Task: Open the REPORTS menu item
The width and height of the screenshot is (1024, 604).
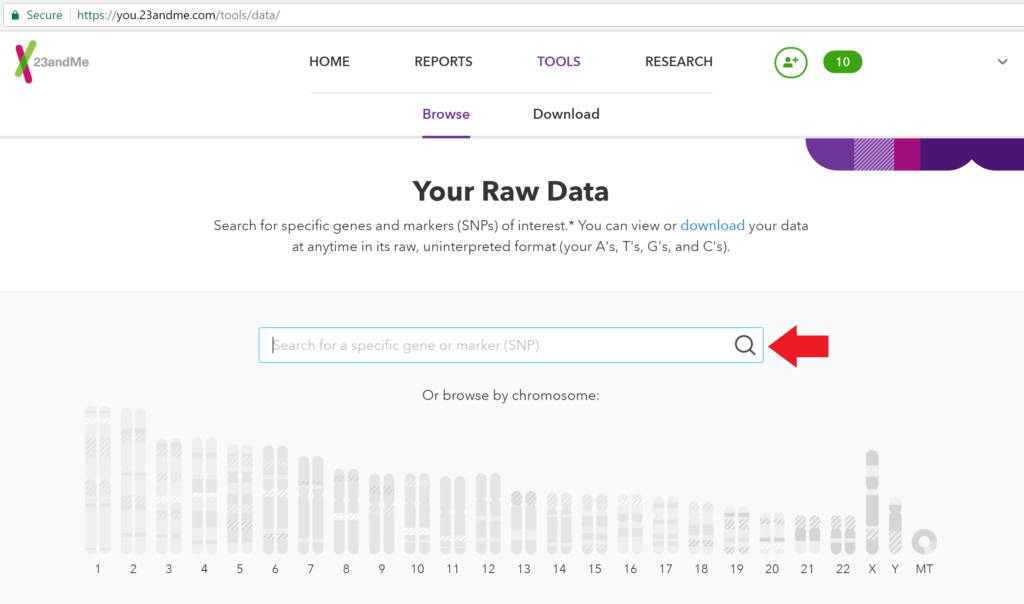Action: point(443,61)
